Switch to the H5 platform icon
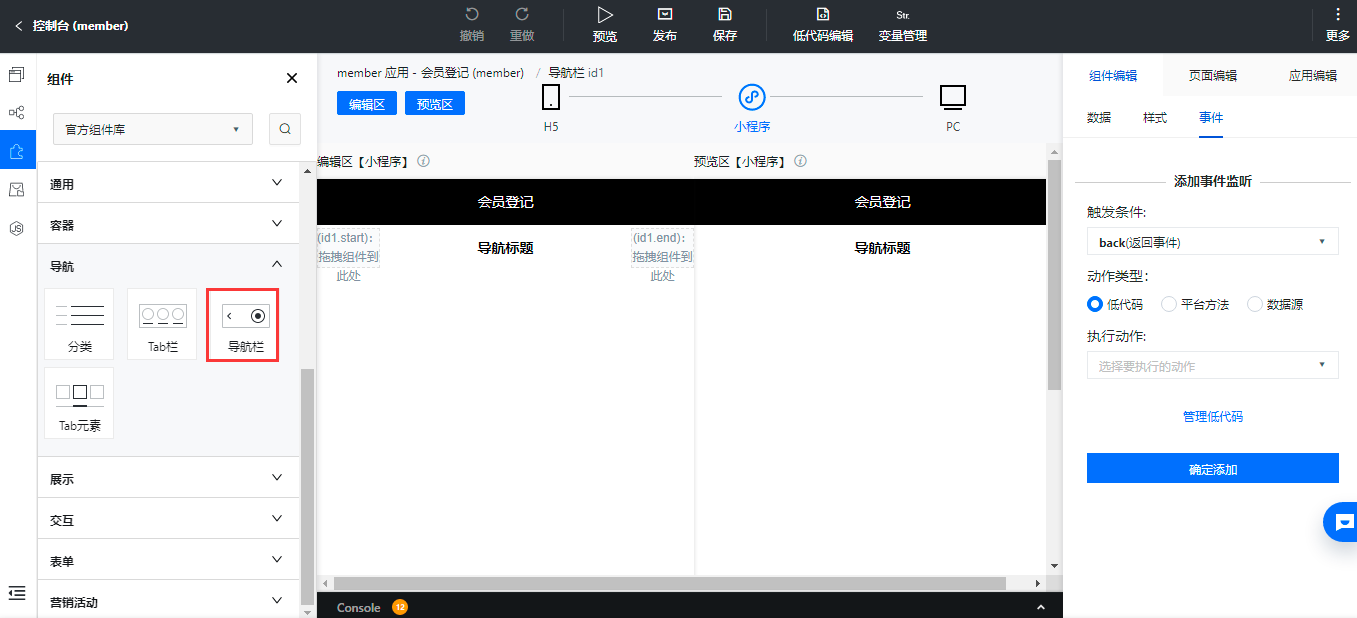The width and height of the screenshot is (1357, 618). point(551,97)
